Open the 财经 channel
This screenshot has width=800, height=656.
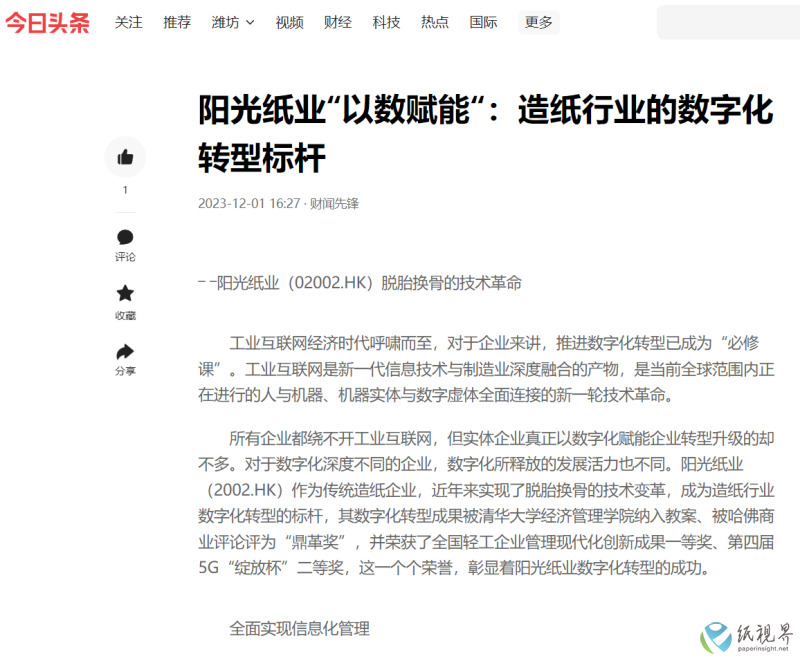pos(338,22)
